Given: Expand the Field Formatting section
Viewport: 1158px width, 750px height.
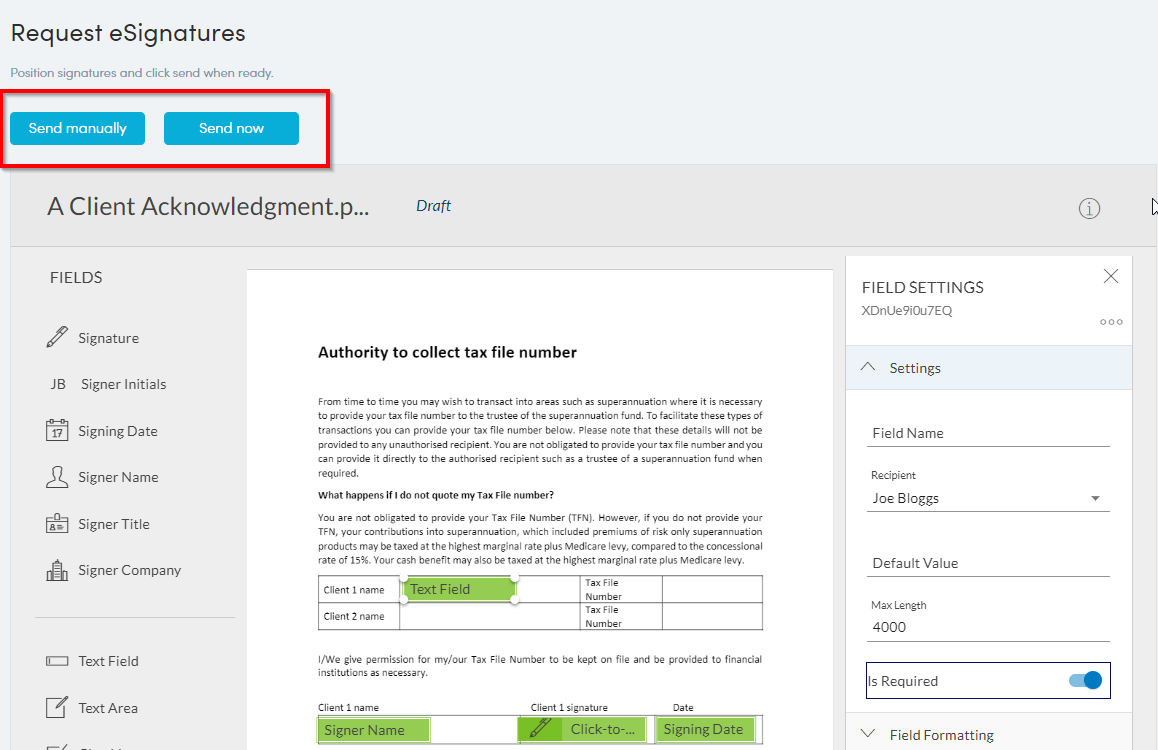Looking at the screenshot, I should click(867, 735).
